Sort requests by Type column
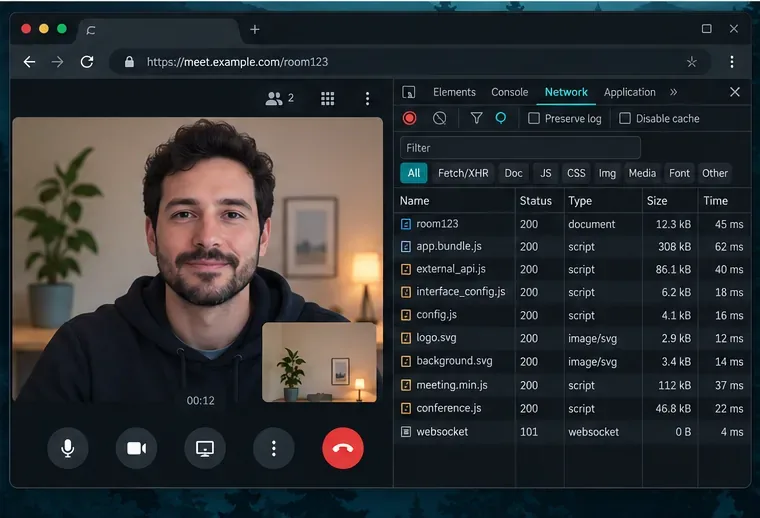The width and height of the screenshot is (760, 518). pyautogui.click(x=603, y=201)
